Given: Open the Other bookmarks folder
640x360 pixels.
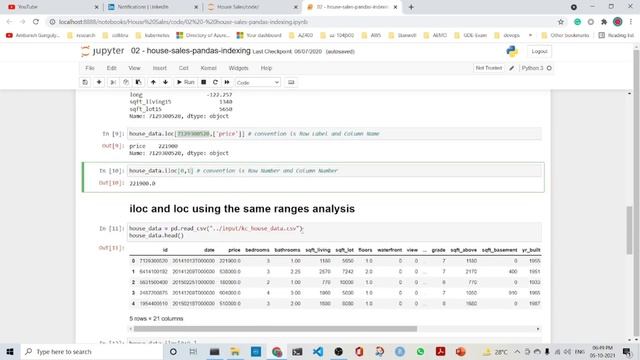Looking at the screenshot, I should pos(565,36).
